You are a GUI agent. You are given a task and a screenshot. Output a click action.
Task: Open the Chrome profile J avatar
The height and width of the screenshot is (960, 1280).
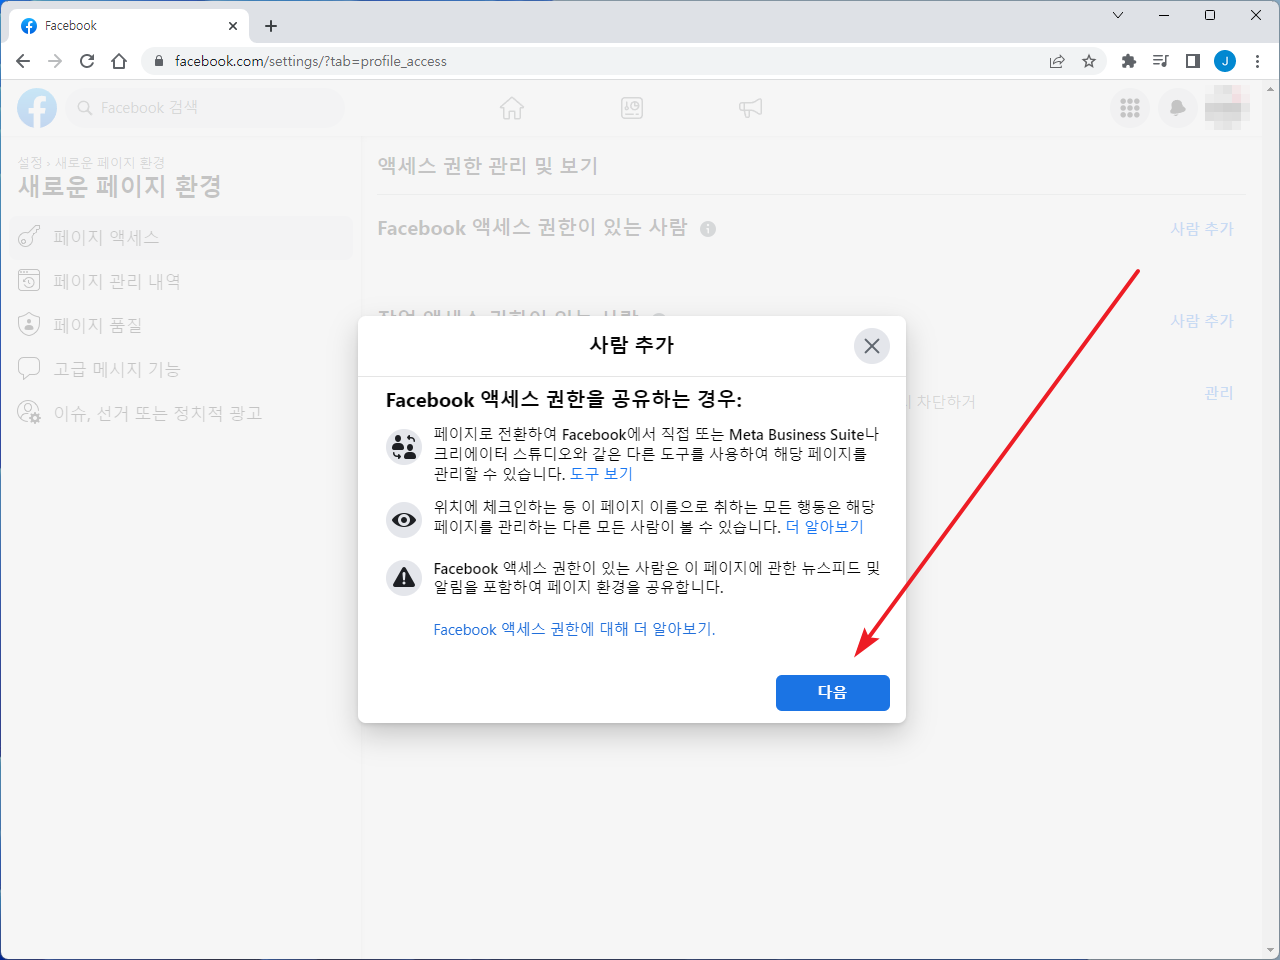[1225, 61]
